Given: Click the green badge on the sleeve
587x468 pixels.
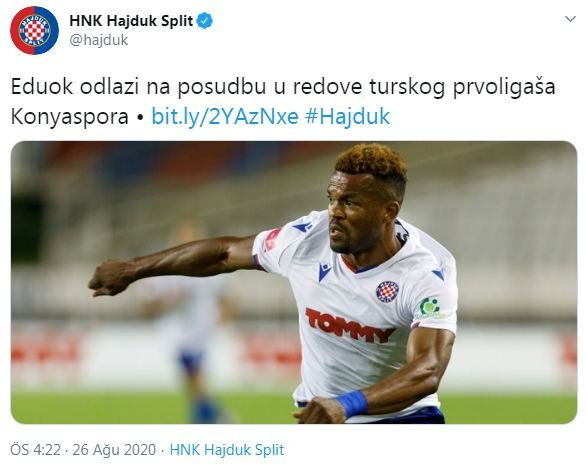Looking at the screenshot, I should click(429, 307).
